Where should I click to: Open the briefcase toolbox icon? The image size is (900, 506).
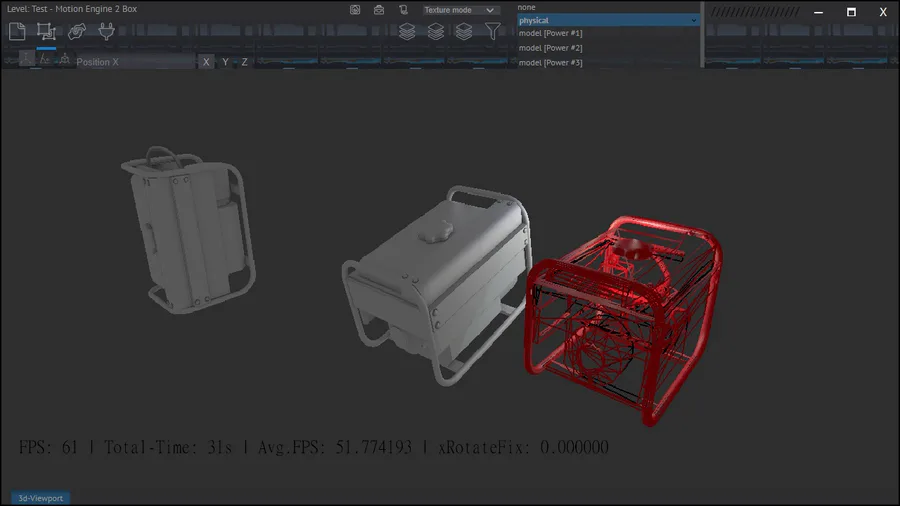379,10
